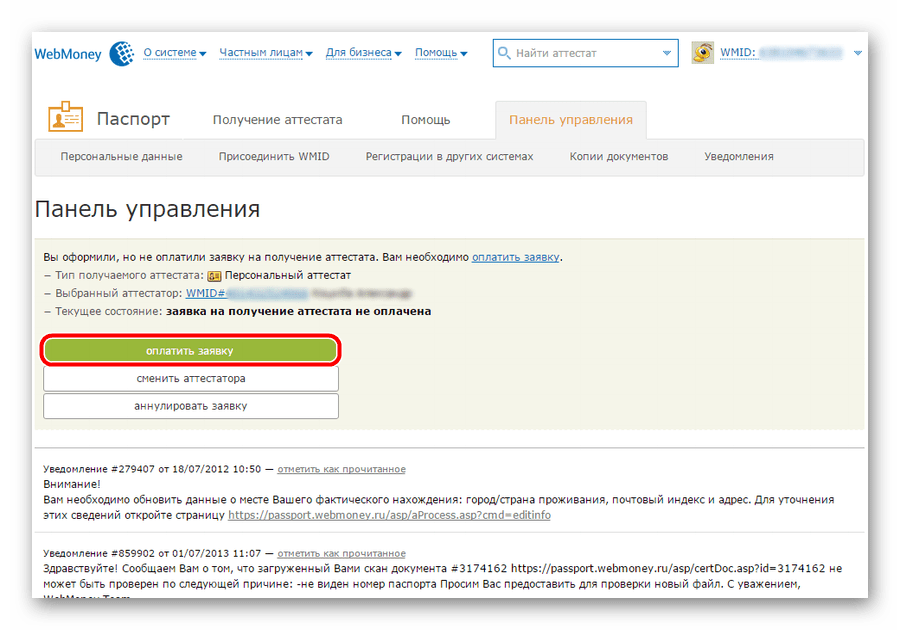Image resolution: width=900 pixels, height=630 pixels.
Task: Open 'Копии документов' submenu item
Action: [619, 156]
